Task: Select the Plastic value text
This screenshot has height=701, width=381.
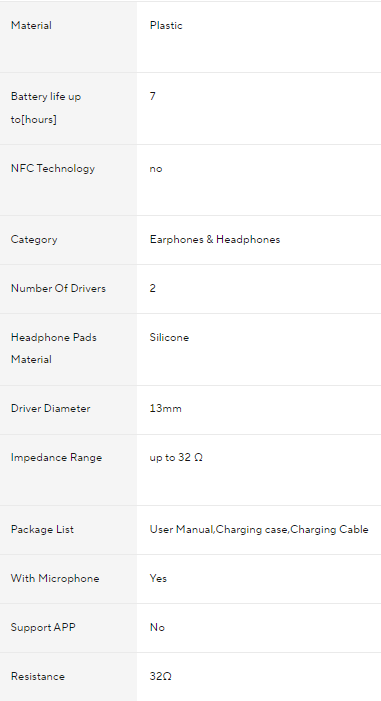Action: (166, 25)
